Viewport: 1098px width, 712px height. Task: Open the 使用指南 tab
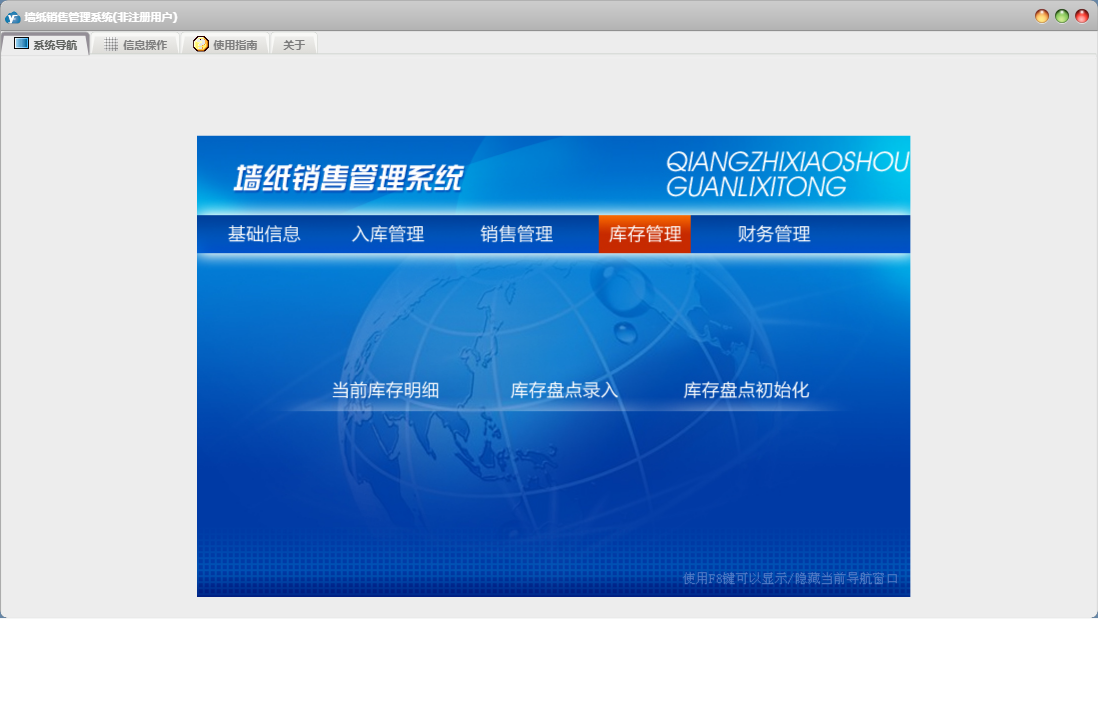click(x=226, y=45)
